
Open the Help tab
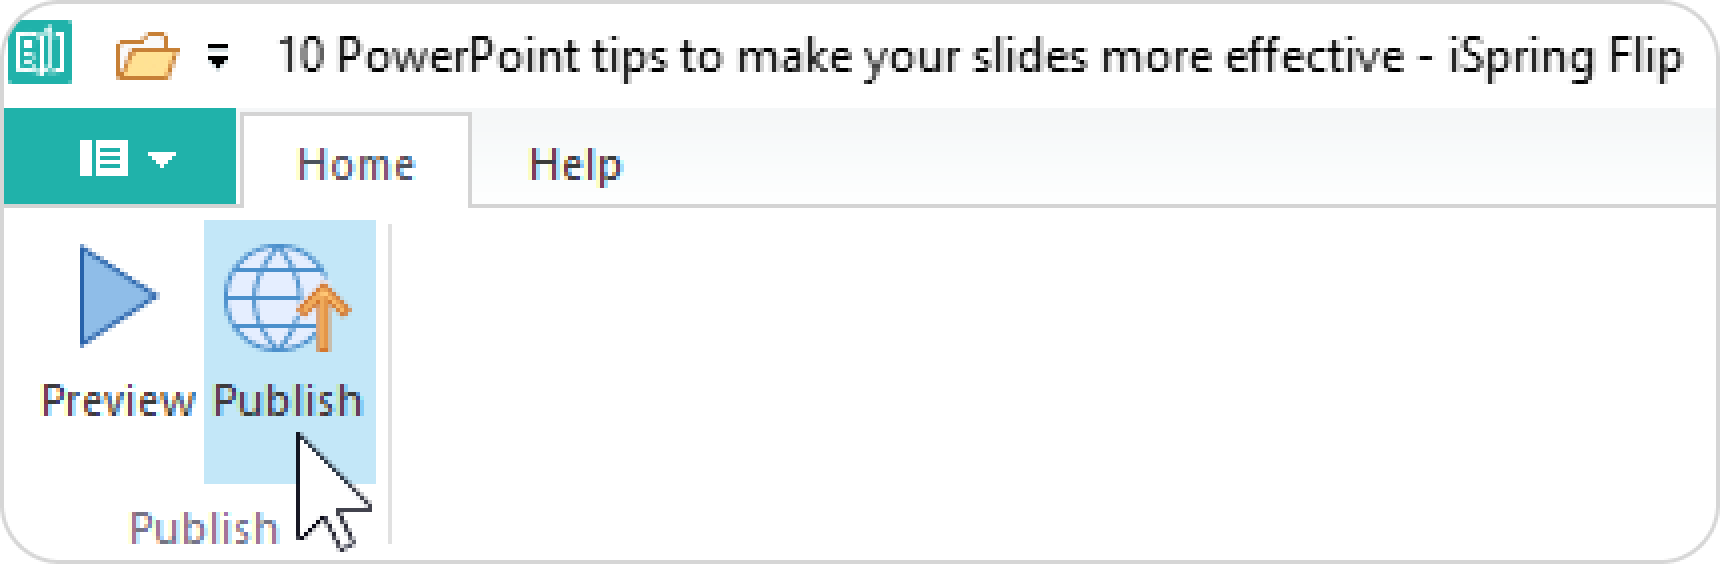tap(575, 163)
